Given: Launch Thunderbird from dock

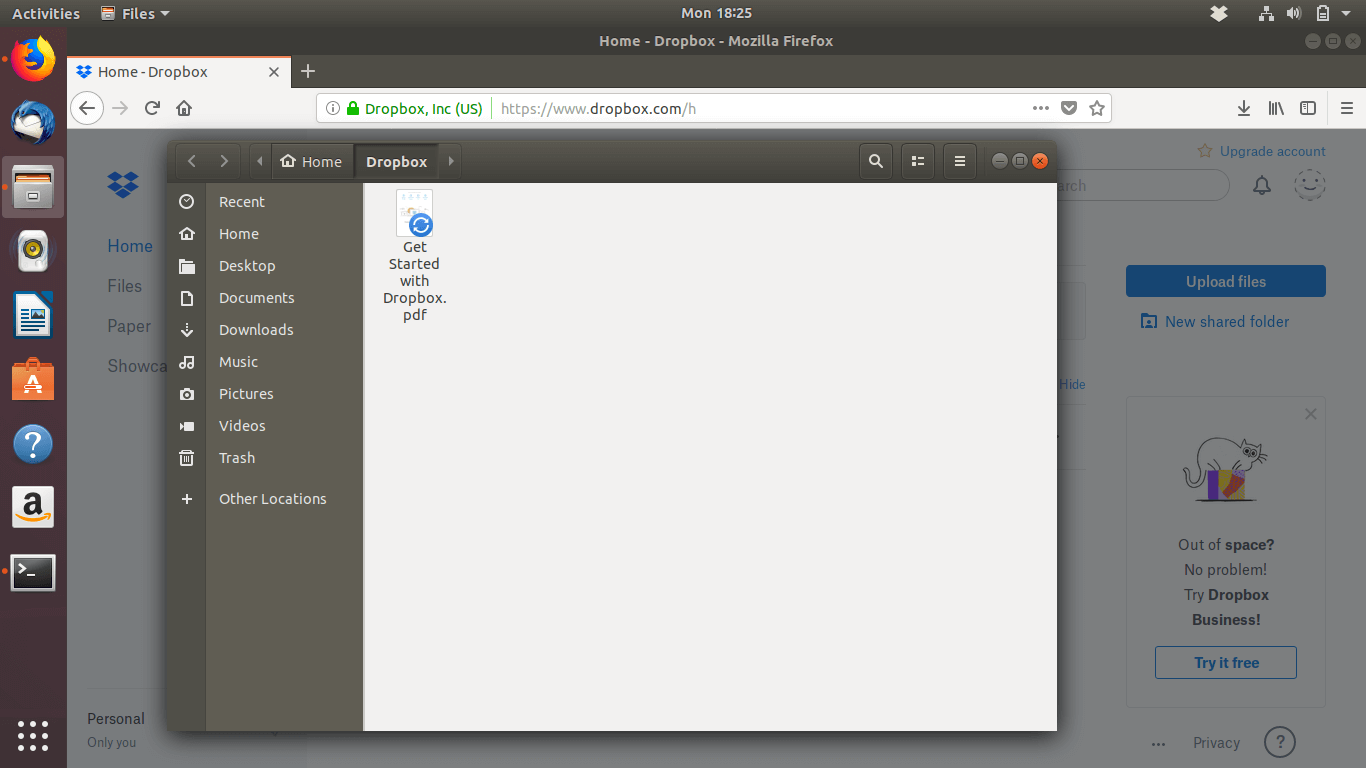Looking at the screenshot, I should (x=33, y=124).
